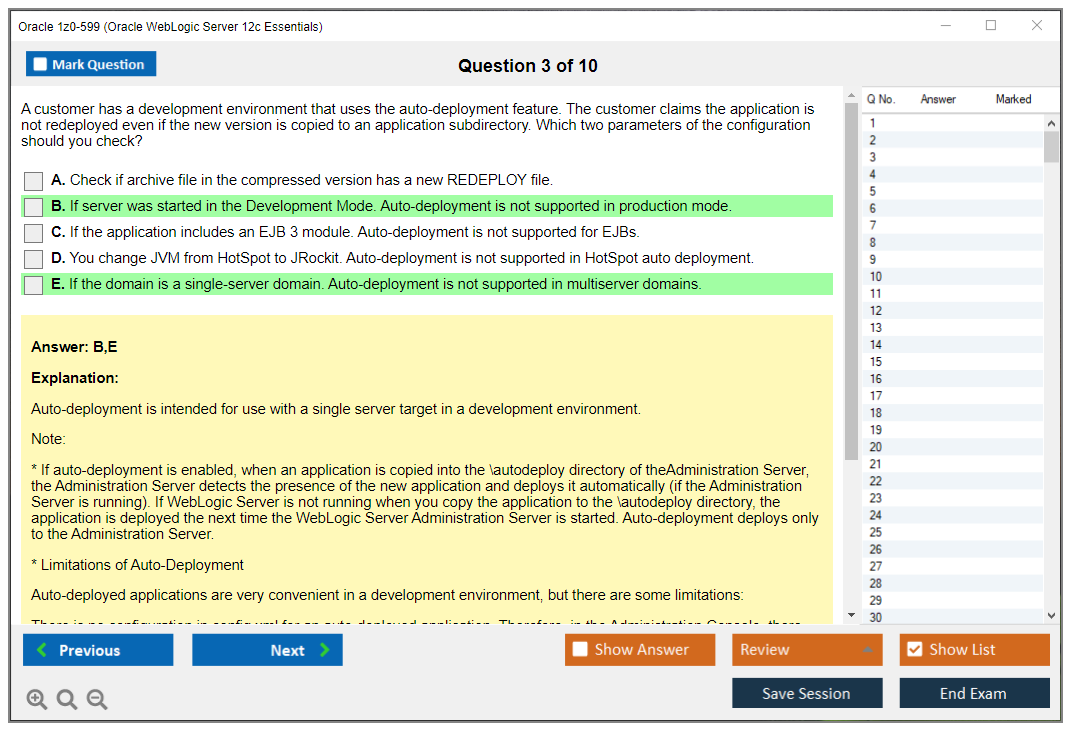
Task: Save the current exam session
Action: point(807,693)
